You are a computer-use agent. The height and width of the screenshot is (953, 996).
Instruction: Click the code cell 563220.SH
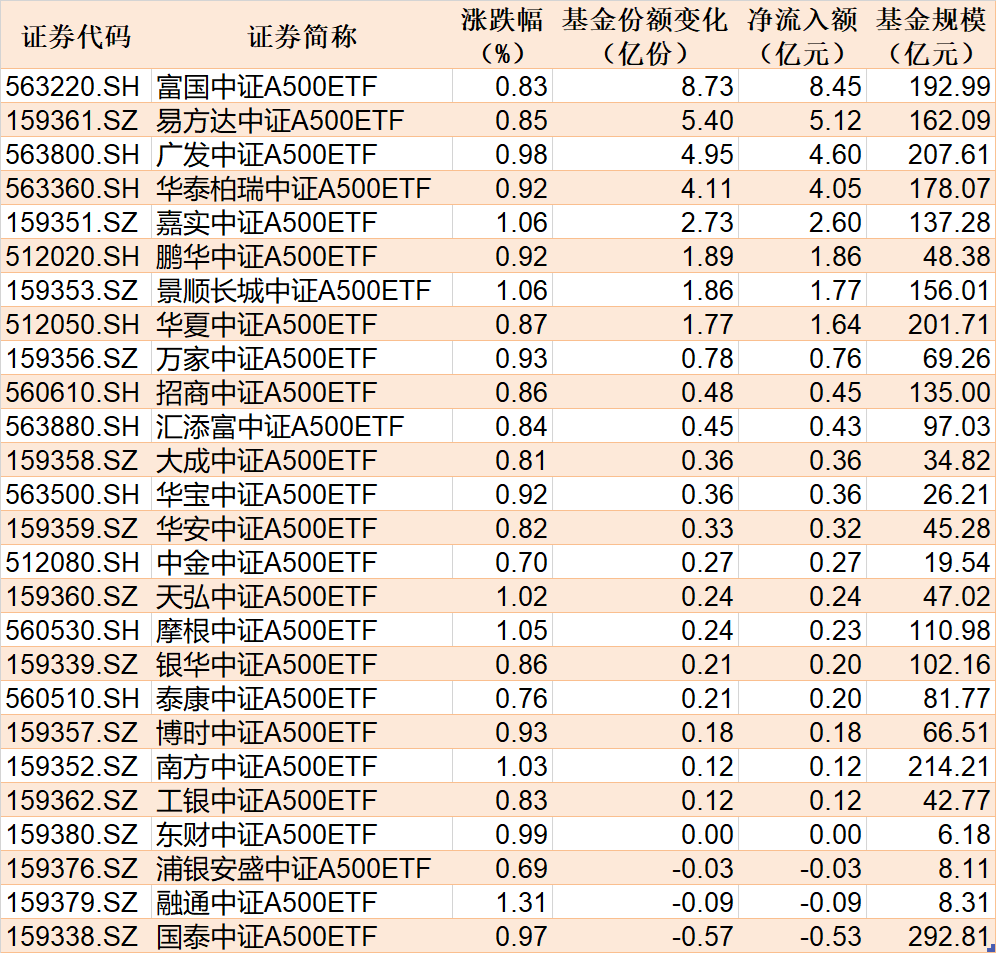(x=76, y=87)
